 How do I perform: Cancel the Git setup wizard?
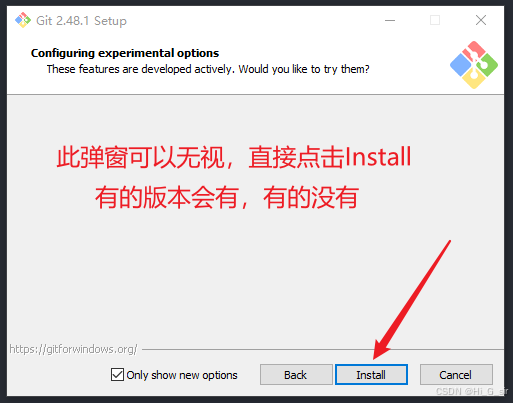tap(456, 375)
